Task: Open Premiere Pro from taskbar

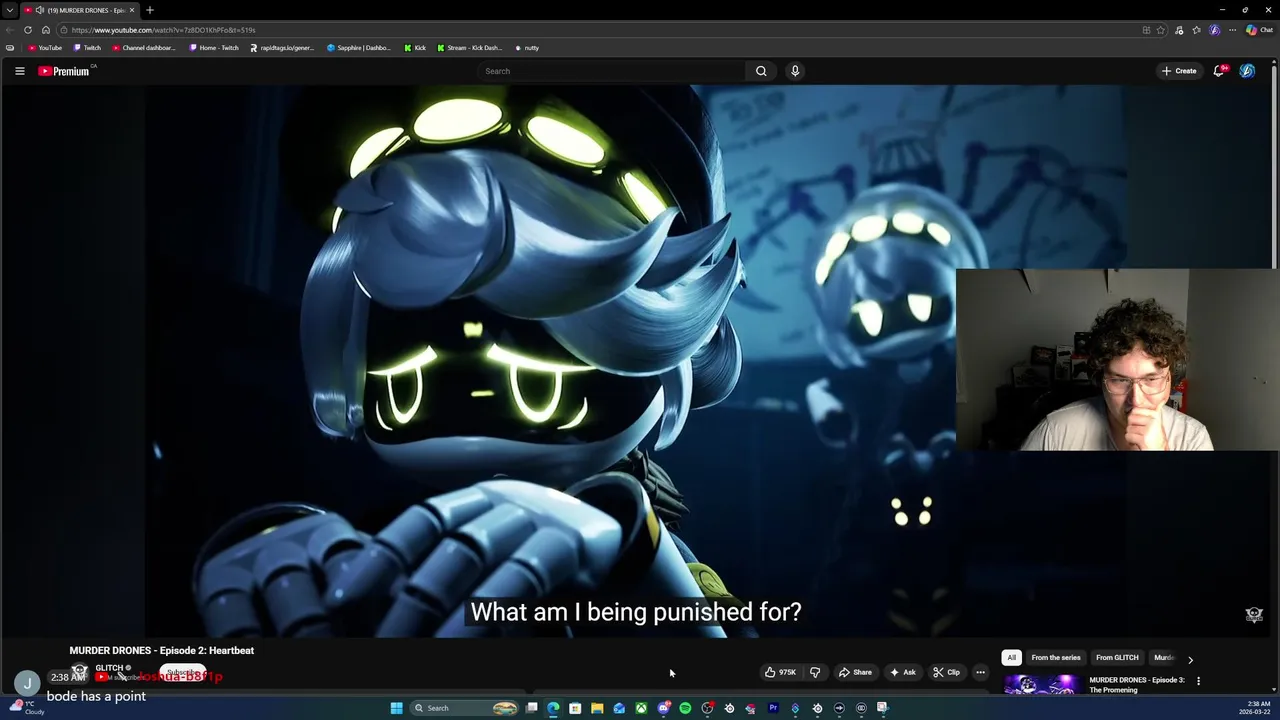Action: pyautogui.click(x=773, y=708)
